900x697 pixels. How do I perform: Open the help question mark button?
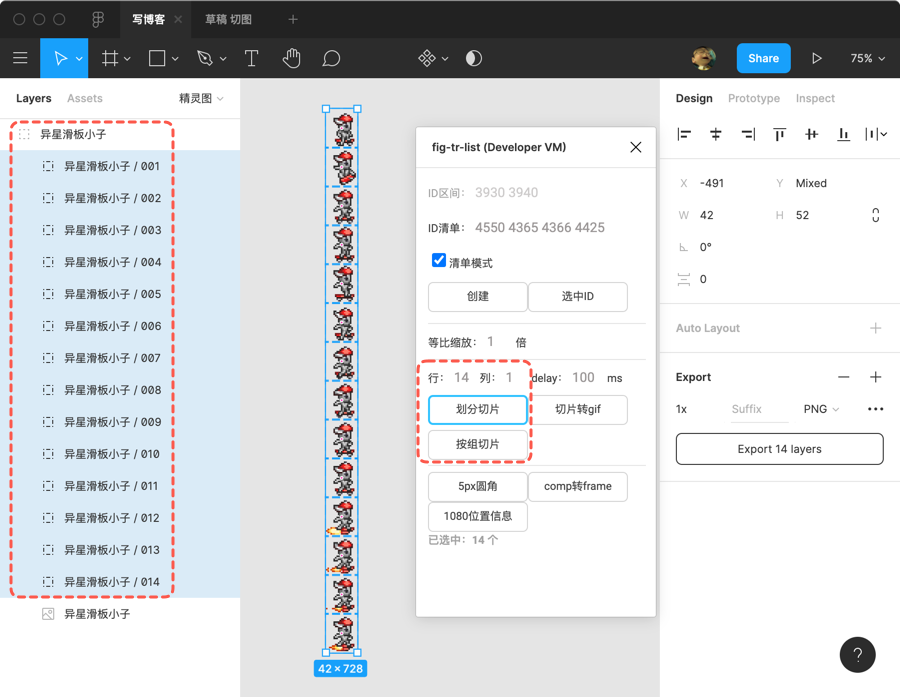pyautogui.click(x=858, y=655)
